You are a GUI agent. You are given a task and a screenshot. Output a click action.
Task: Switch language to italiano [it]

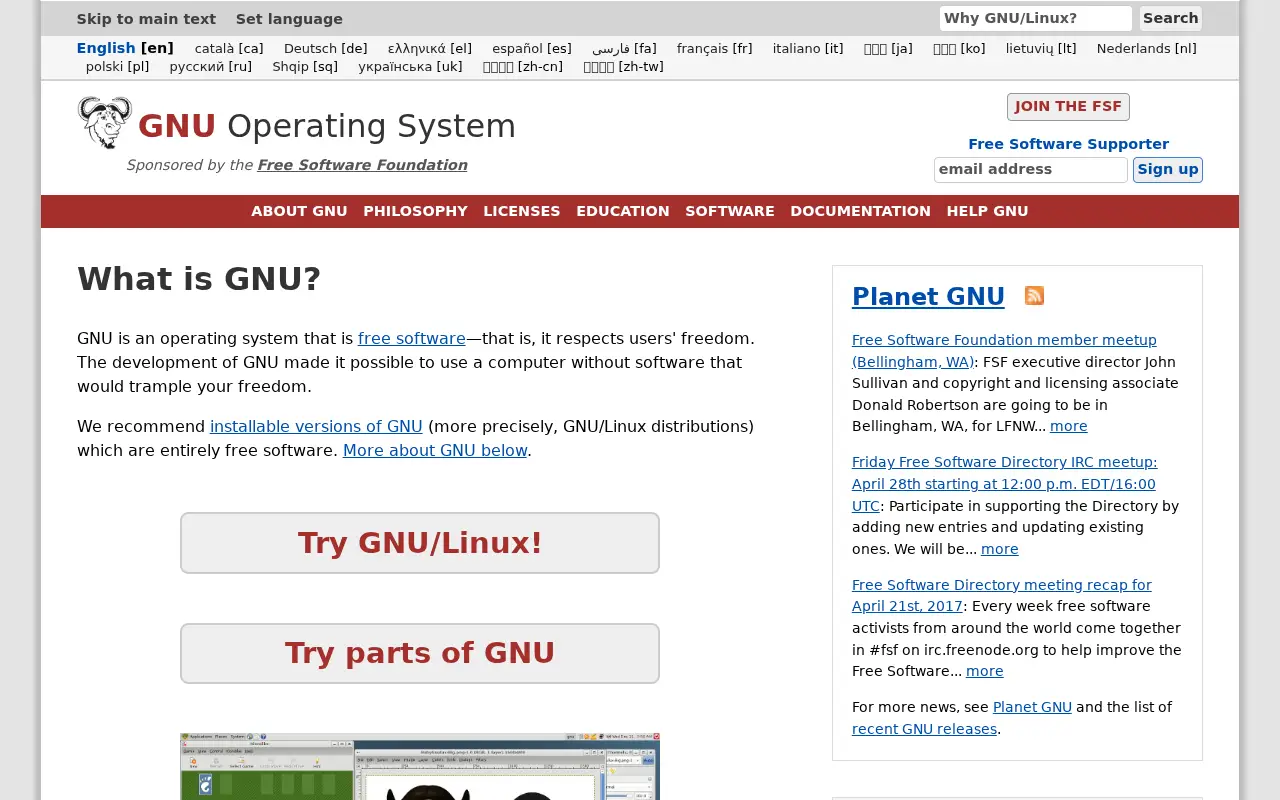[808, 48]
